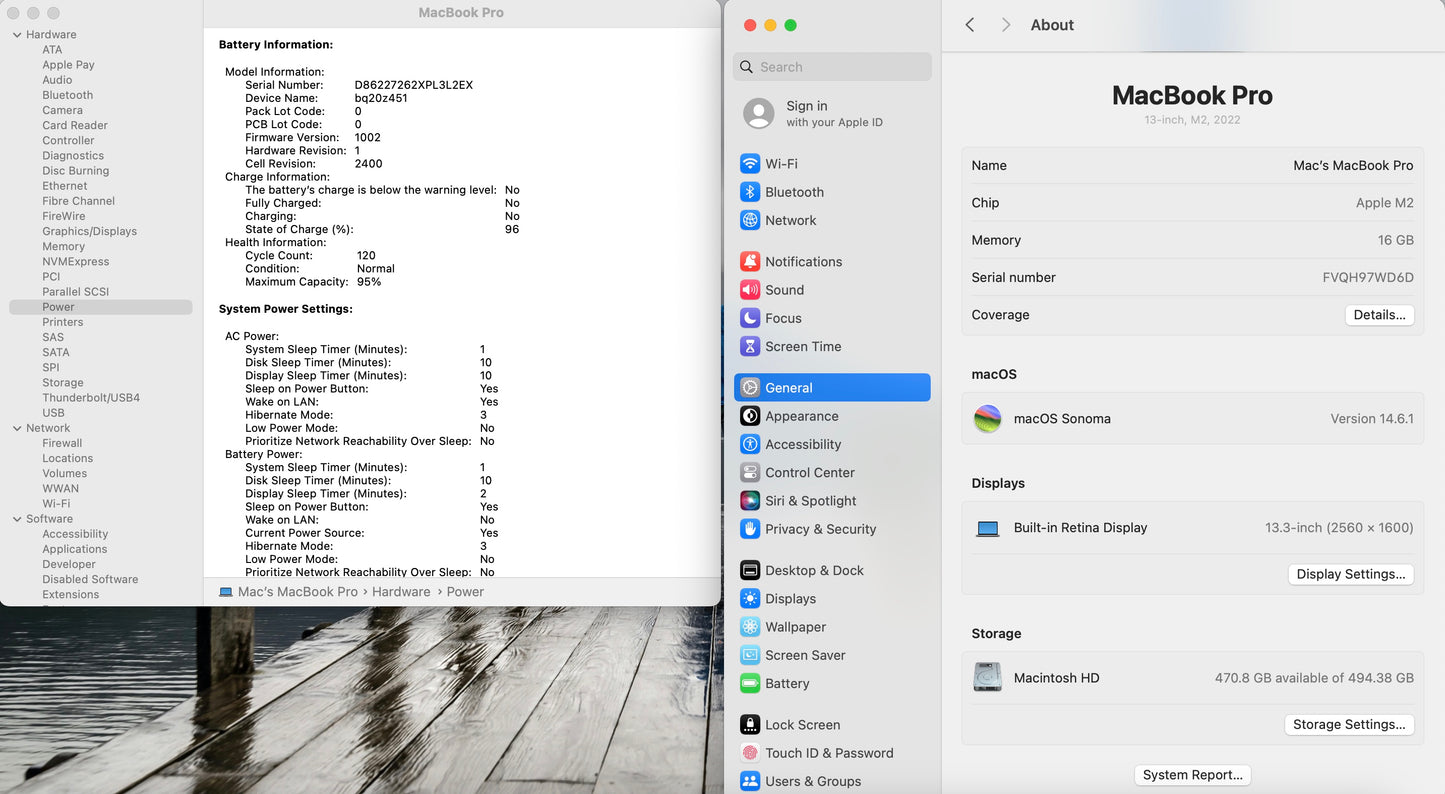
Task: Open Display Settings button
Action: (x=1351, y=574)
